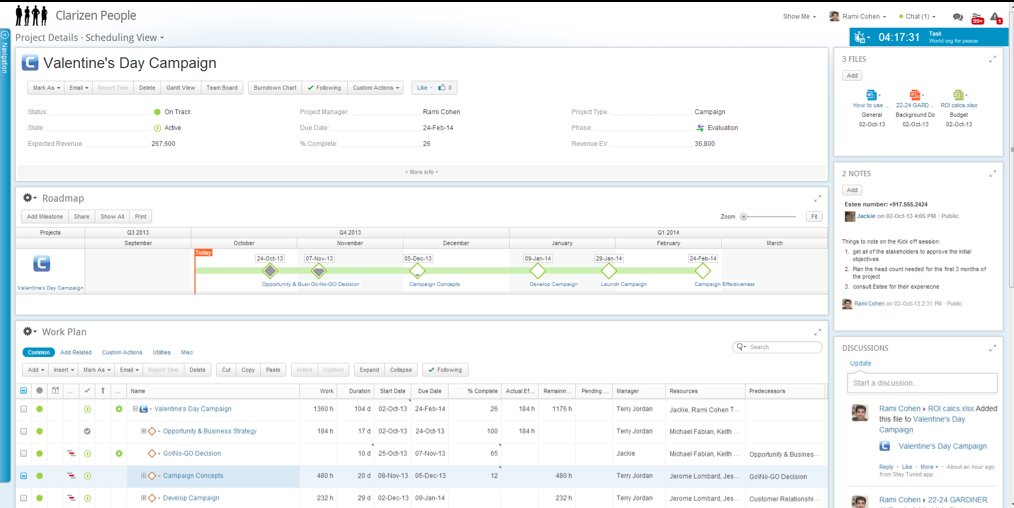Uncheck the Campaign Concepts row checkbox
1014x508 pixels.
[24, 476]
